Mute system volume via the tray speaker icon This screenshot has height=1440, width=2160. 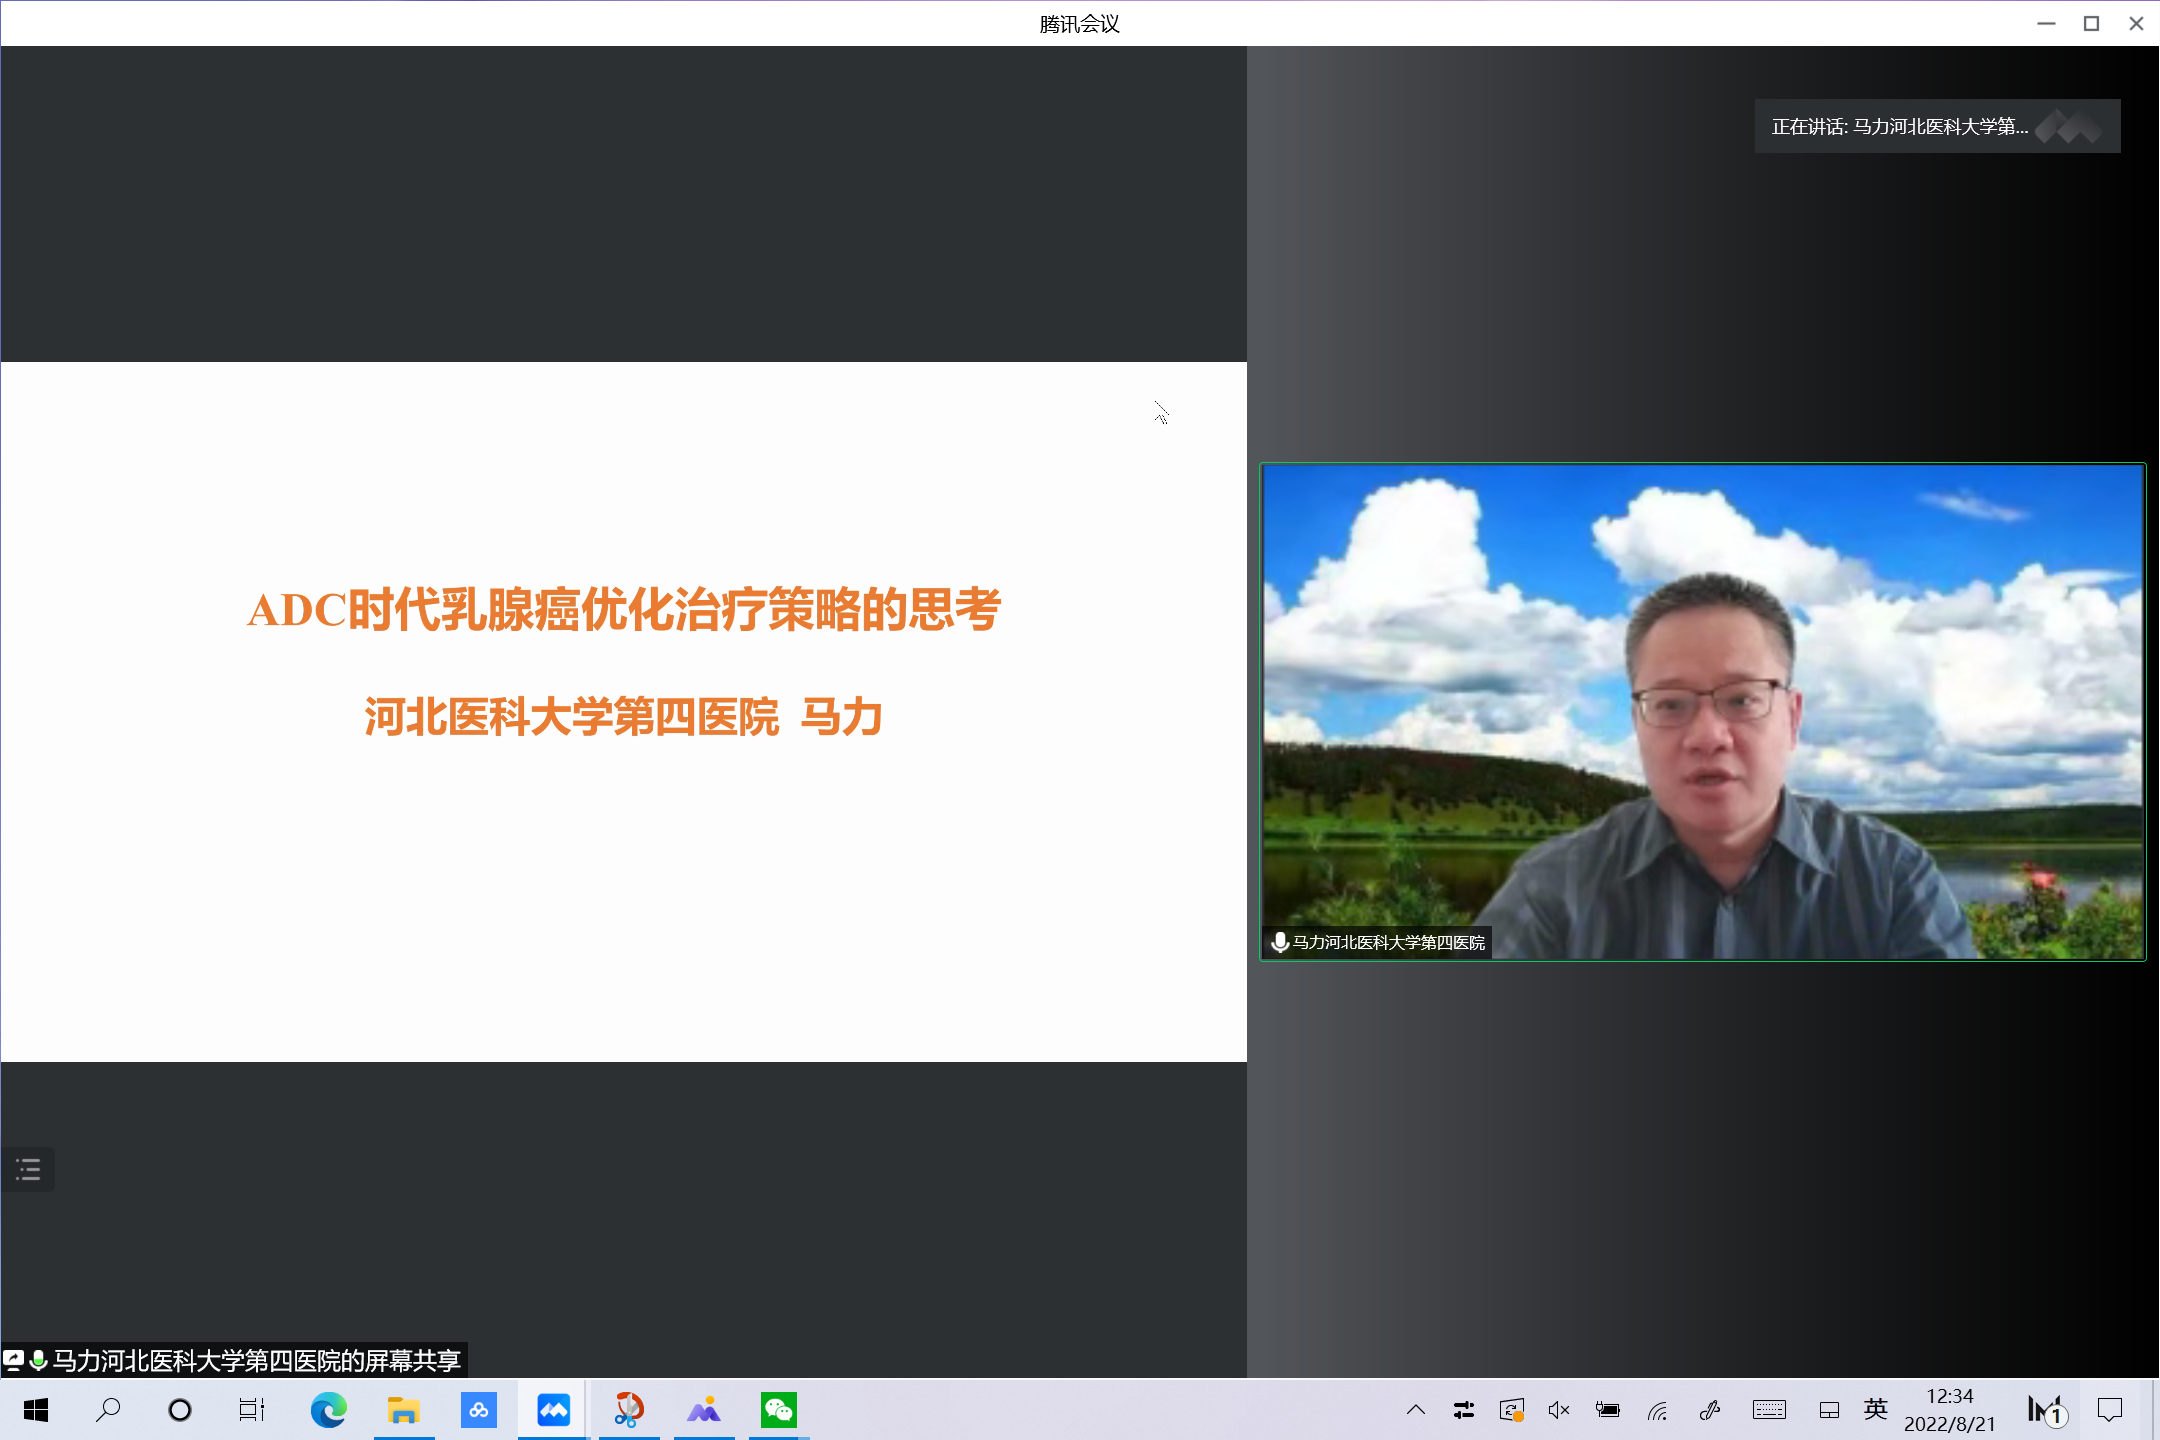pos(1557,1410)
